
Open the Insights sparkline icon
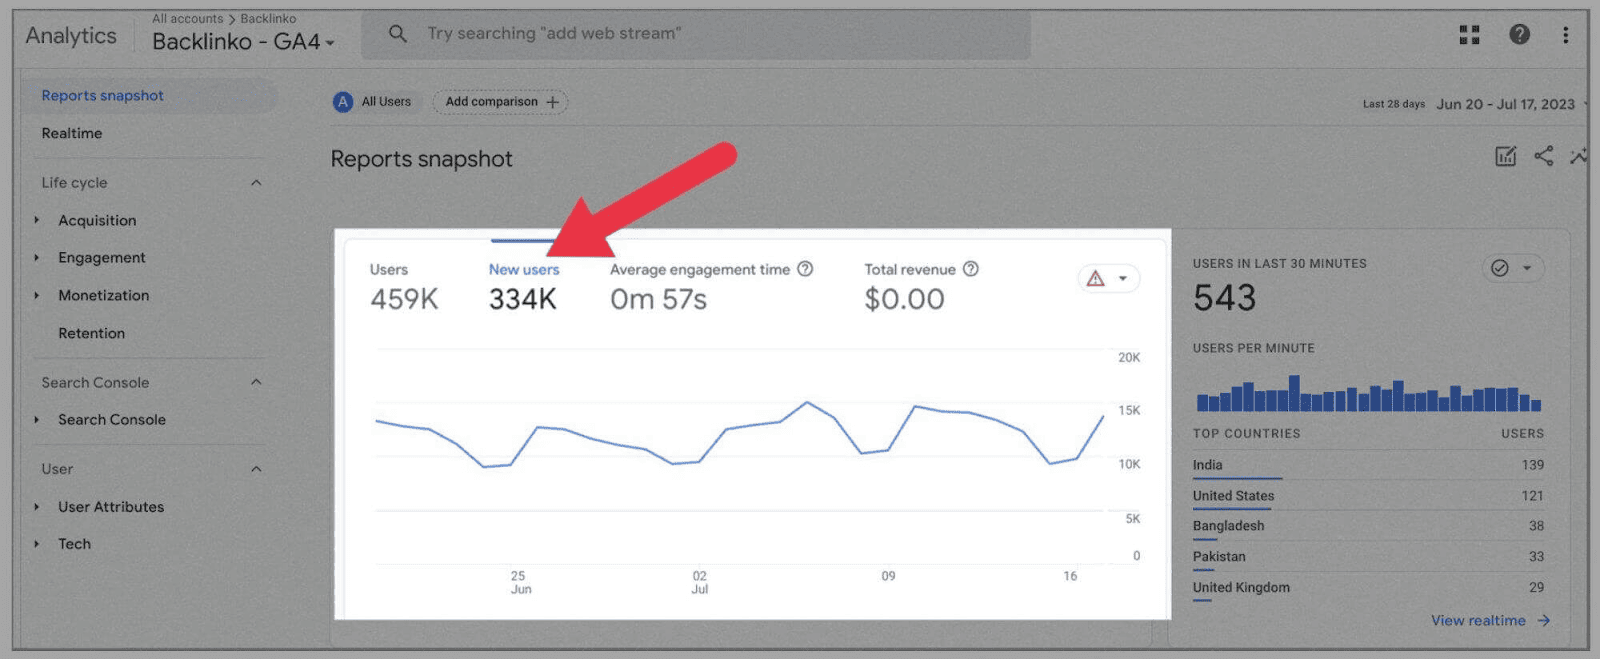[1578, 156]
